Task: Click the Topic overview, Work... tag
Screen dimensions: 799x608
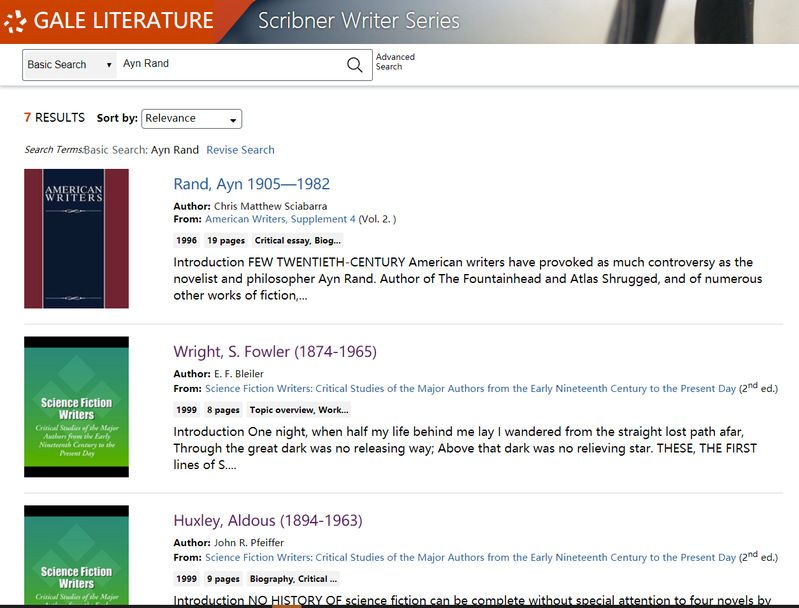Action: [x=299, y=410]
